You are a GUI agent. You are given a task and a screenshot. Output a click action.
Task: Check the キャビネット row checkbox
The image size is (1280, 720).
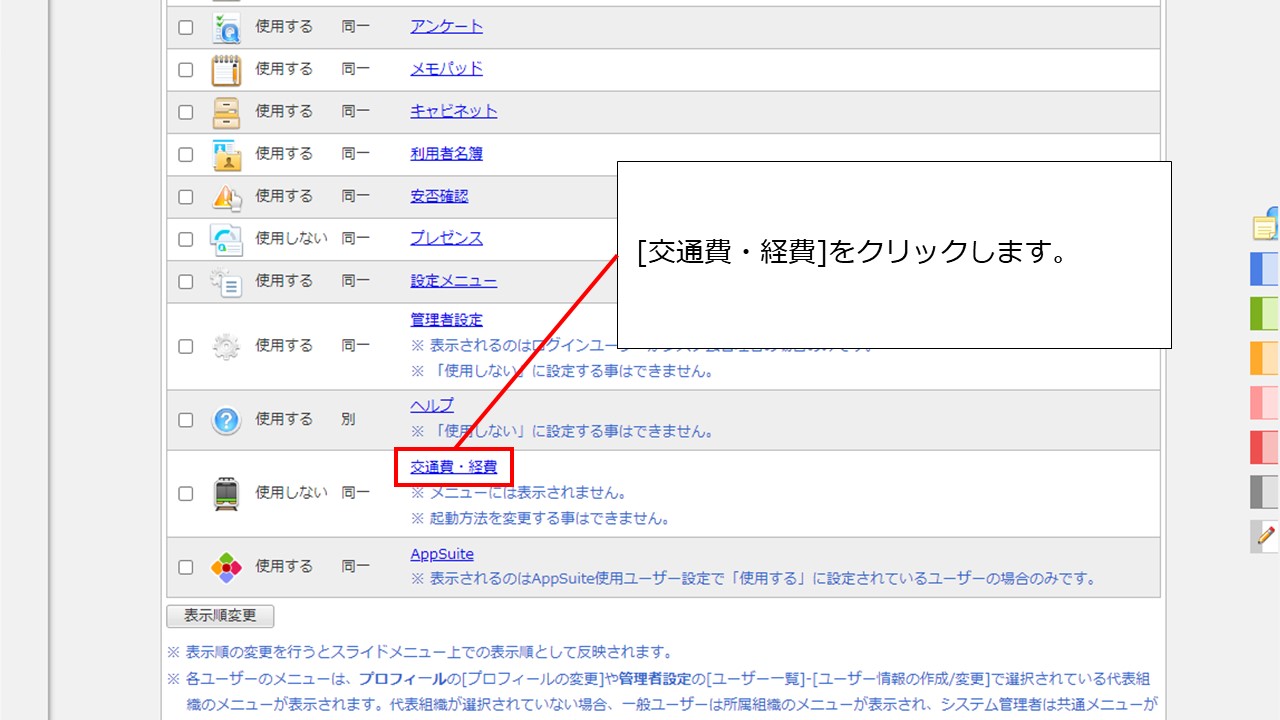185,112
